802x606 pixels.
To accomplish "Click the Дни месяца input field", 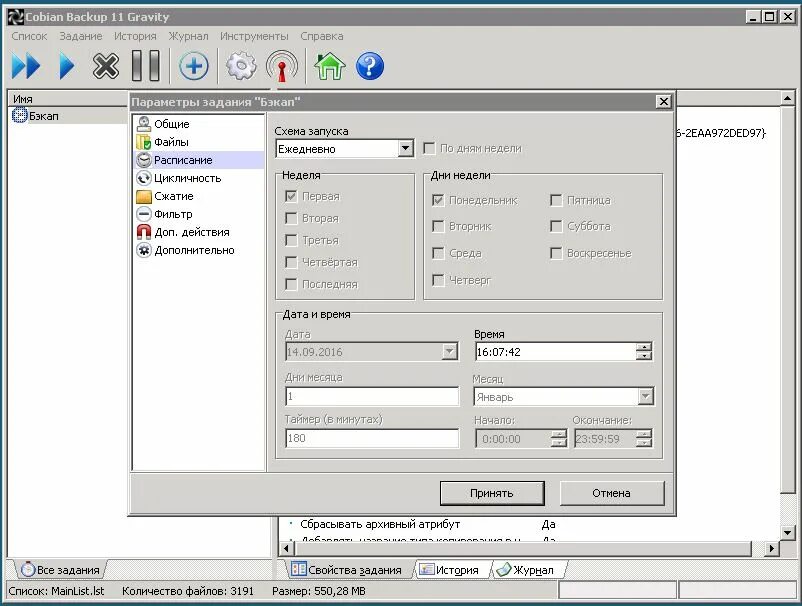I will [x=372, y=396].
